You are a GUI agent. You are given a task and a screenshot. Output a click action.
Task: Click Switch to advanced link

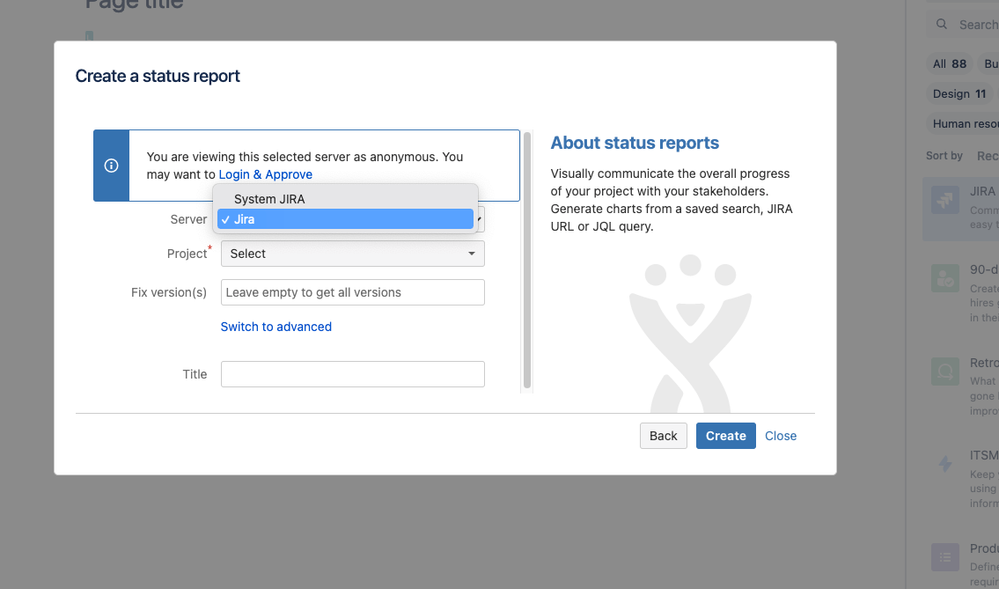276,326
